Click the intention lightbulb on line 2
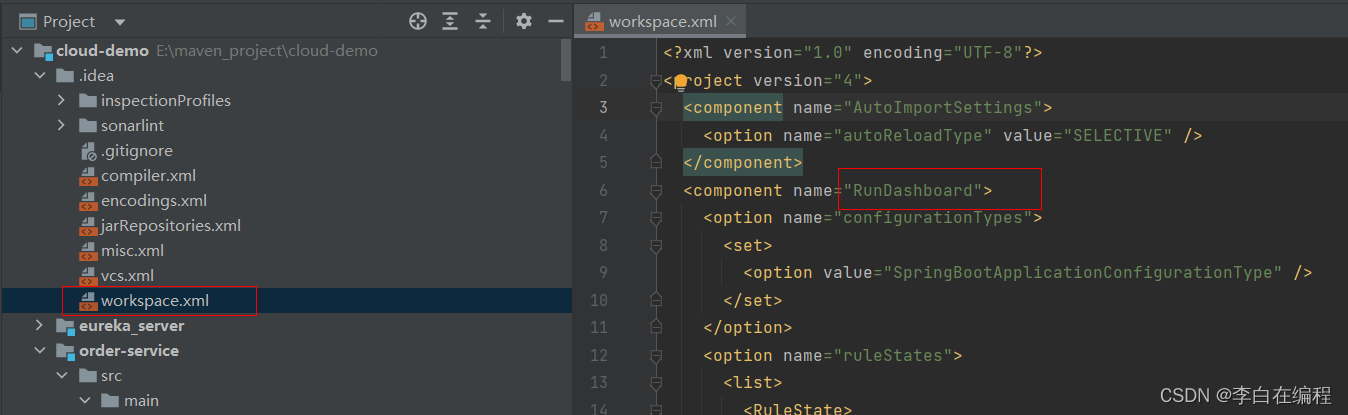This screenshot has height=415, width=1348. click(x=681, y=82)
